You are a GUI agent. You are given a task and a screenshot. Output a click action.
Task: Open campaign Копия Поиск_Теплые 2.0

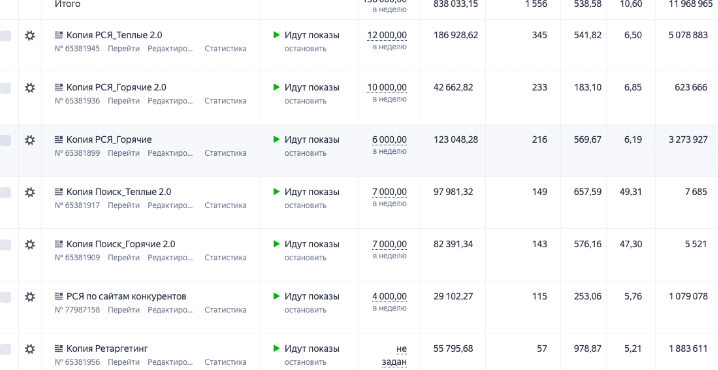(119, 192)
